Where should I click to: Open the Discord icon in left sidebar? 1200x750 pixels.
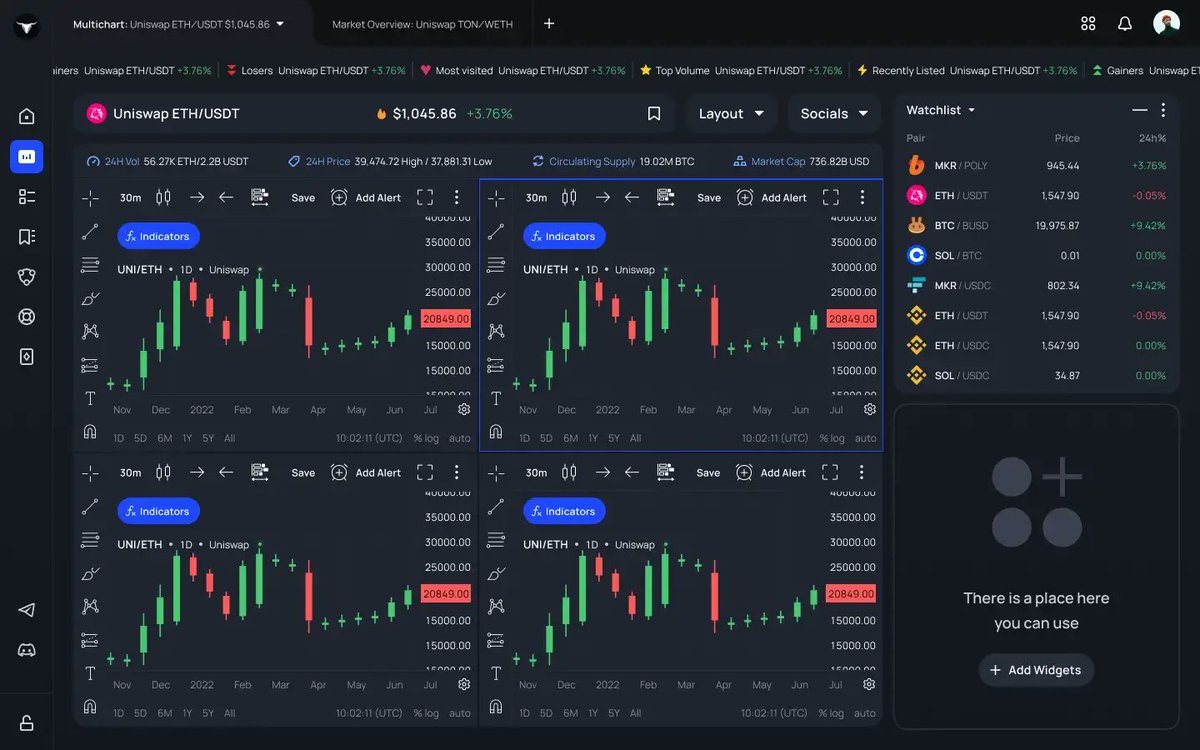tap(27, 650)
